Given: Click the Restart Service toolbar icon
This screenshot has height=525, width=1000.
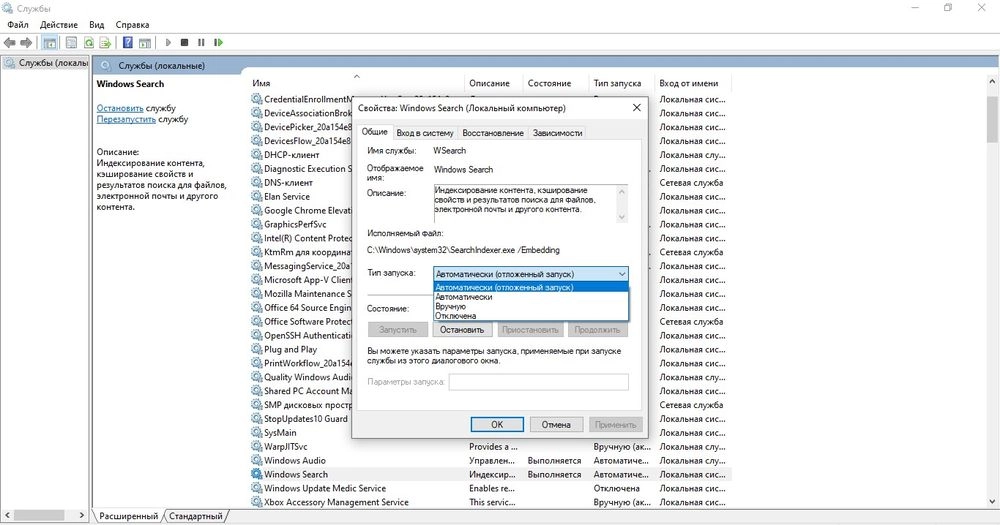Looking at the screenshot, I should [218, 43].
